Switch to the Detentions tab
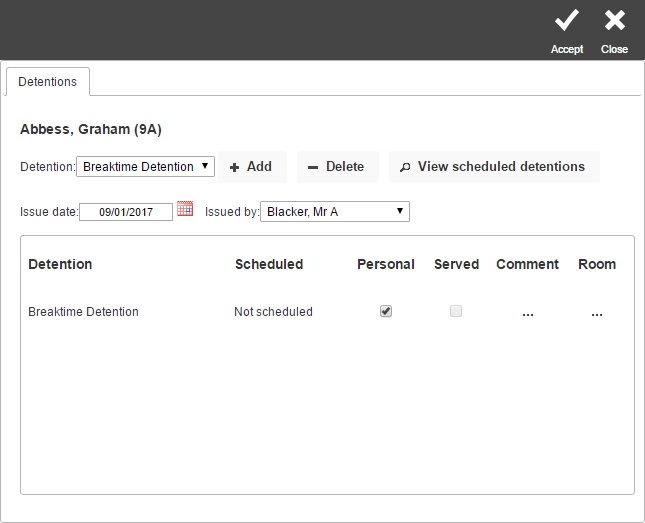The height and width of the screenshot is (523, 645). tap(48, 81)
